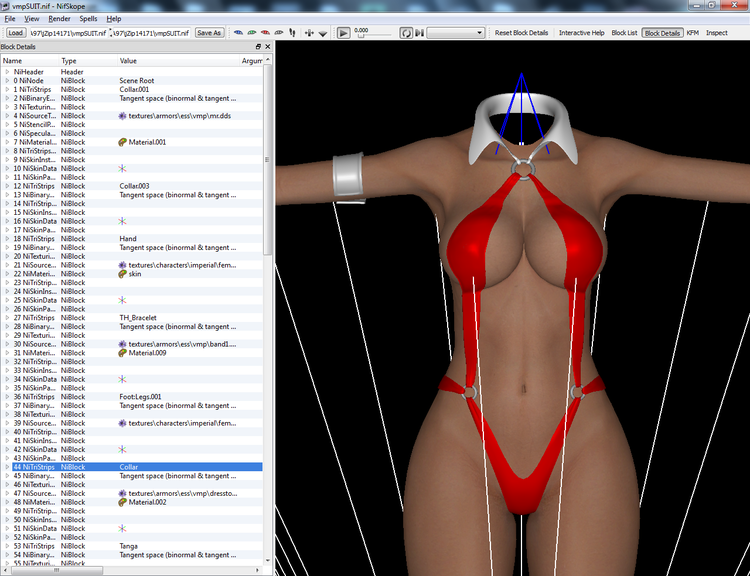
Task: Toggle the Switch animation icon
Action: (x=419, y=33)
